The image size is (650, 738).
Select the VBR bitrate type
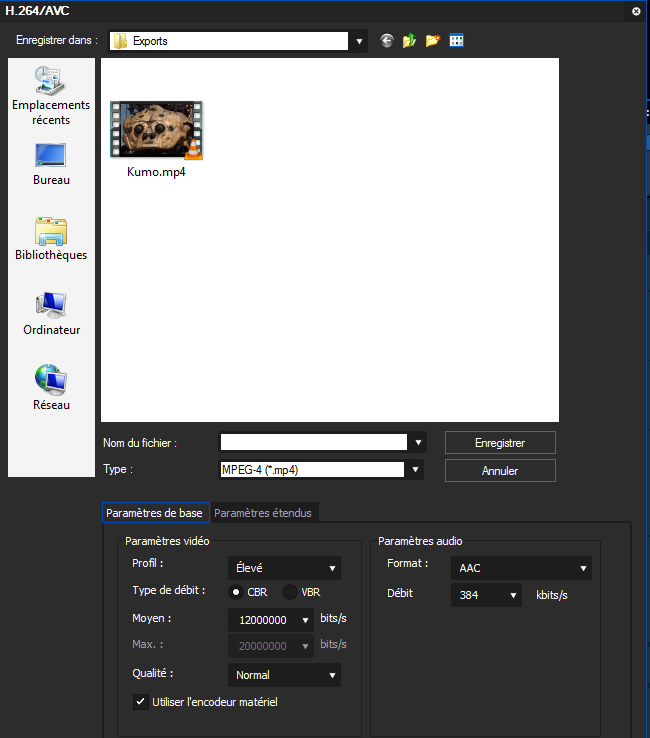289,592
